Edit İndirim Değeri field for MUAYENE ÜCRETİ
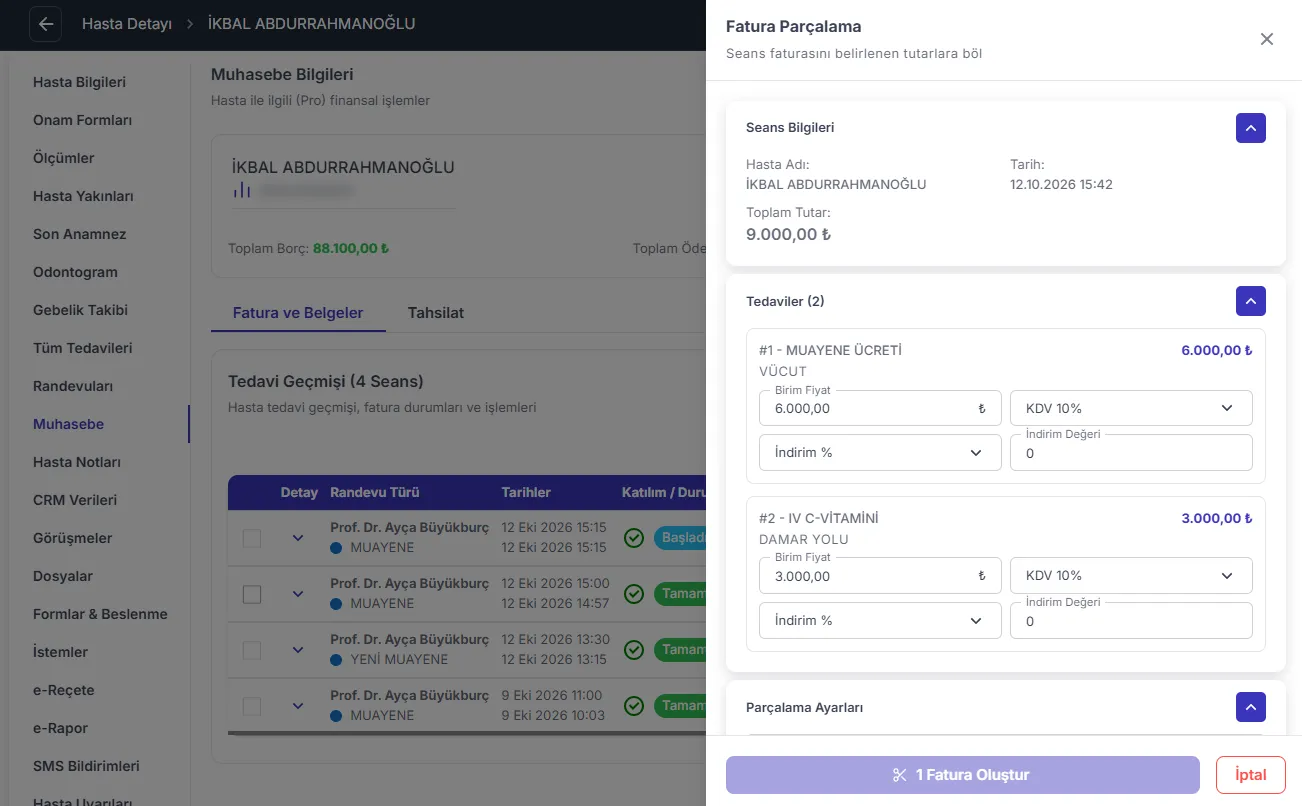1302x806 pixels. [1131, 452]
